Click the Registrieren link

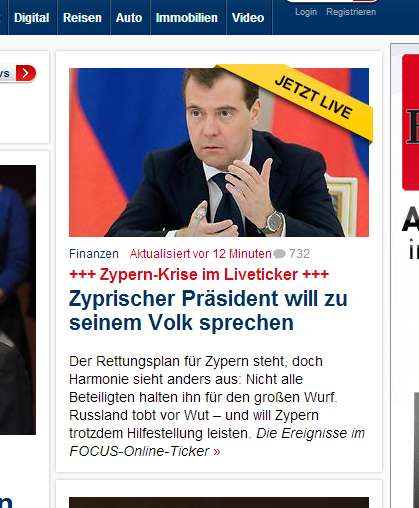click(x=351, y=12)
